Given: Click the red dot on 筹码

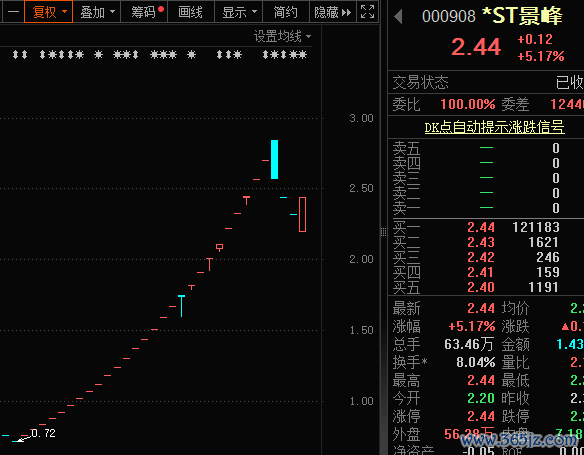Looking at the screenshot, I should [161, 9].
